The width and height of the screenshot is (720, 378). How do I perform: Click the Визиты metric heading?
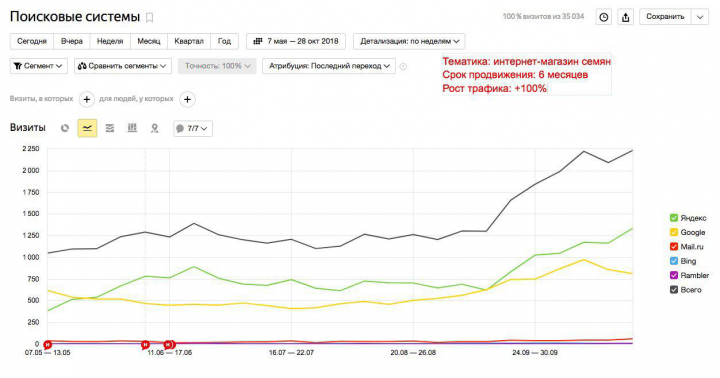(28, 128)
